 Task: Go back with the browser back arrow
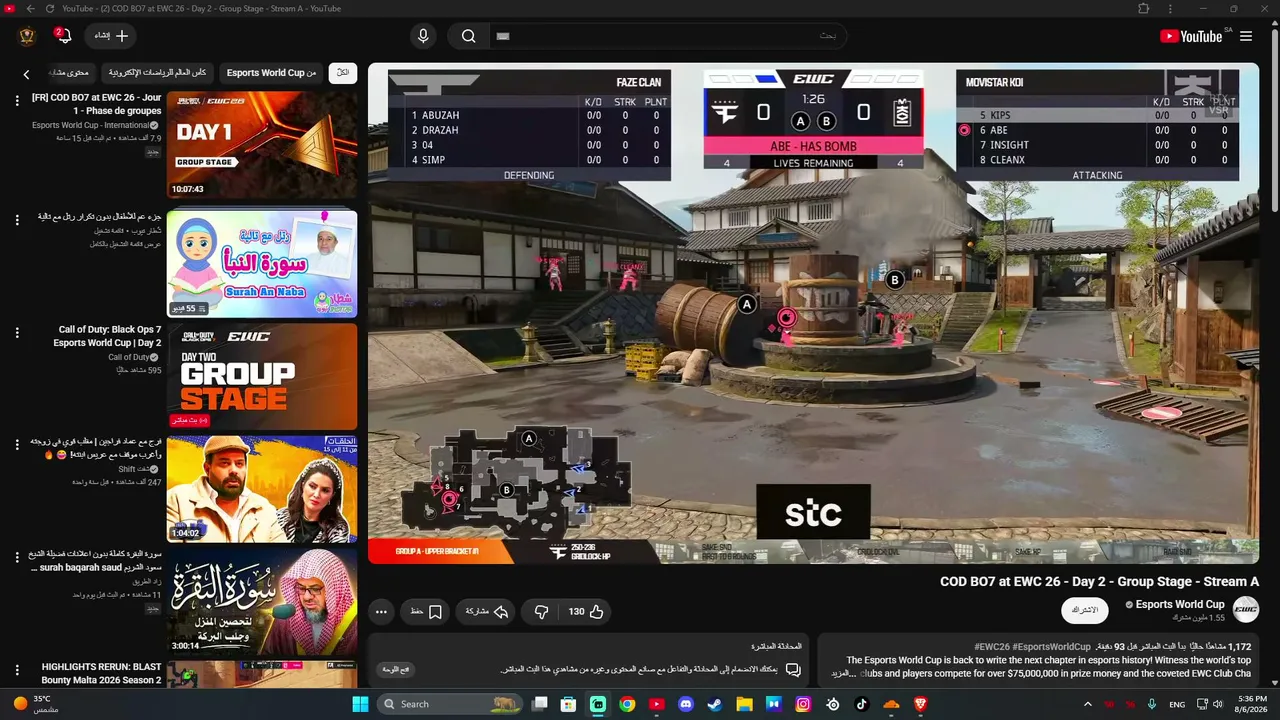[x=30, y=8]
